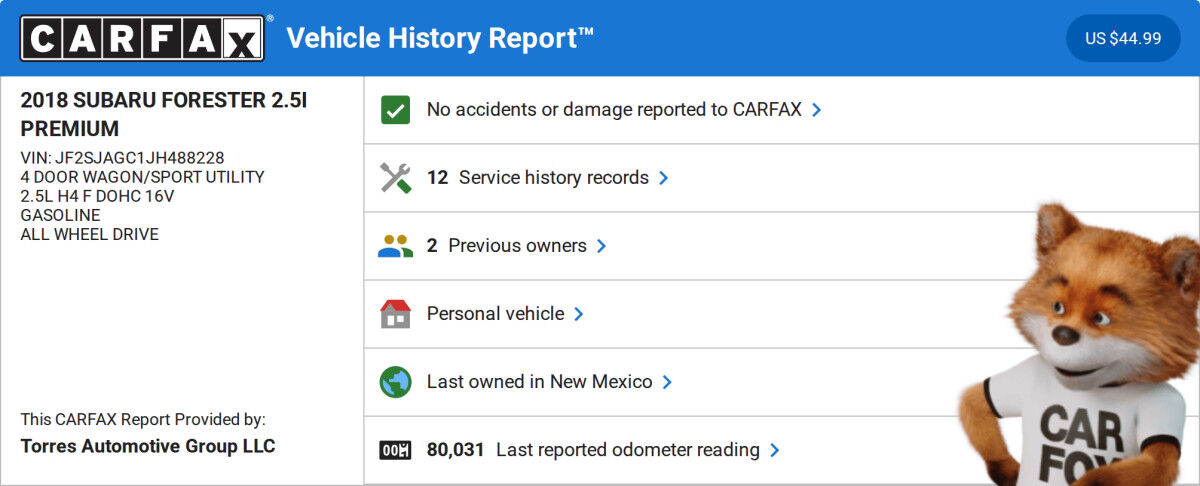Click the Vehicle History Report title
The image size is (1200, 486).
tap(440, 38)
